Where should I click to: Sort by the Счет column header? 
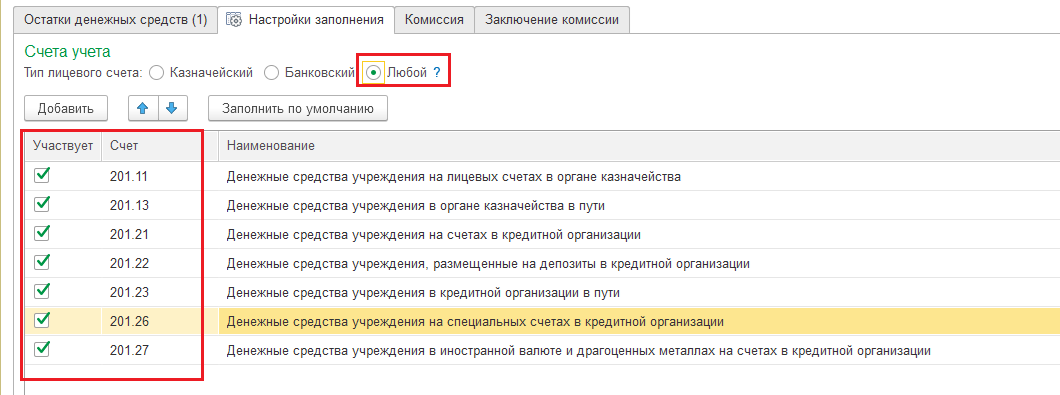point(160,146)
